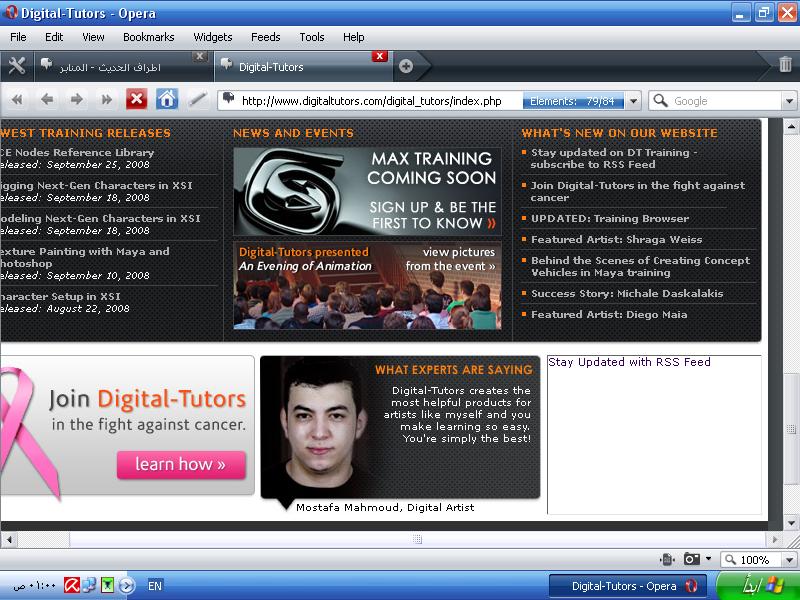This screenshot has height=600, width=800.
Task: Click the page icon inside the address field
Action: [229, 98]
